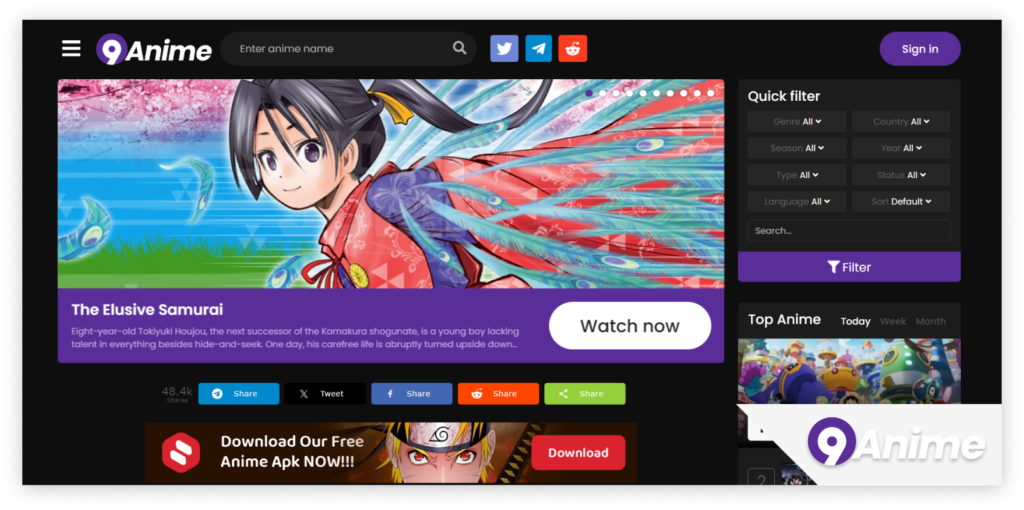The image size is (1024, 510).
Task: Click the Elusive Samurai description text
Action: click(295, 337)
